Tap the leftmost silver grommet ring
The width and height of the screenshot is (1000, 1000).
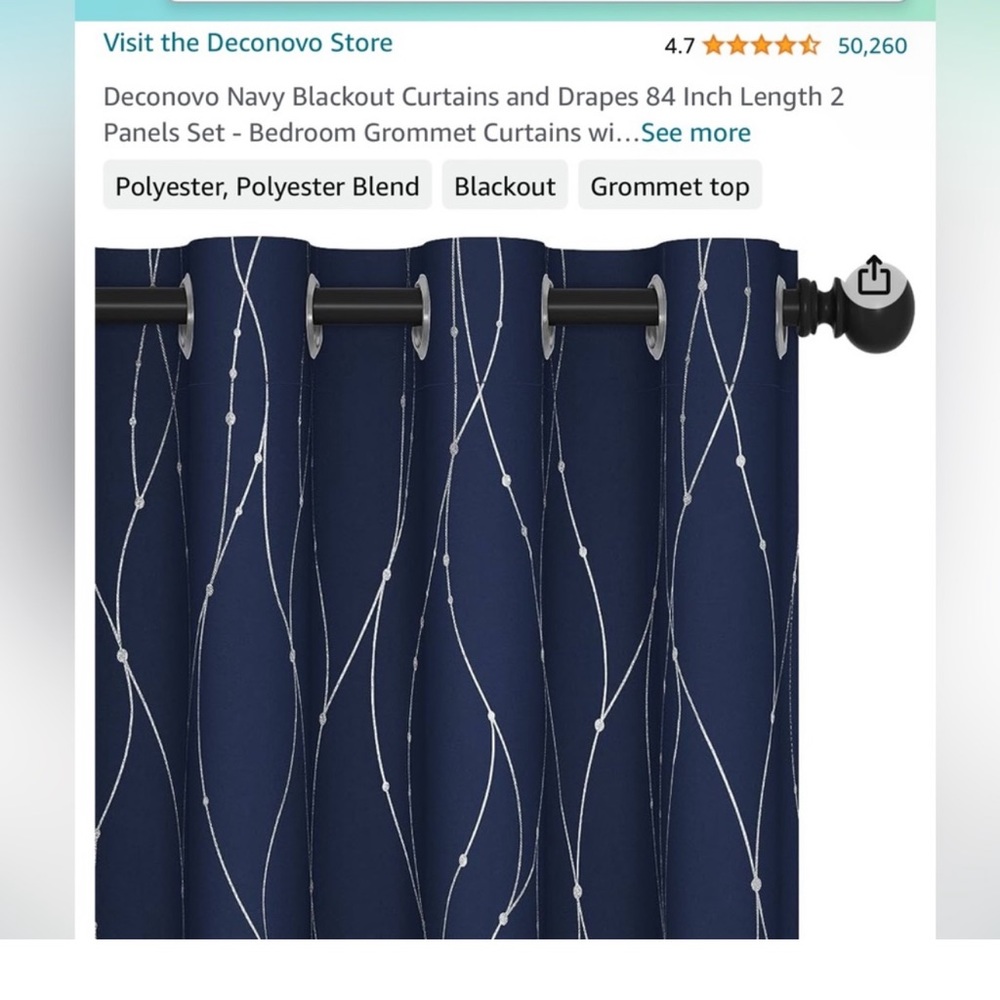tap(186, 316)
